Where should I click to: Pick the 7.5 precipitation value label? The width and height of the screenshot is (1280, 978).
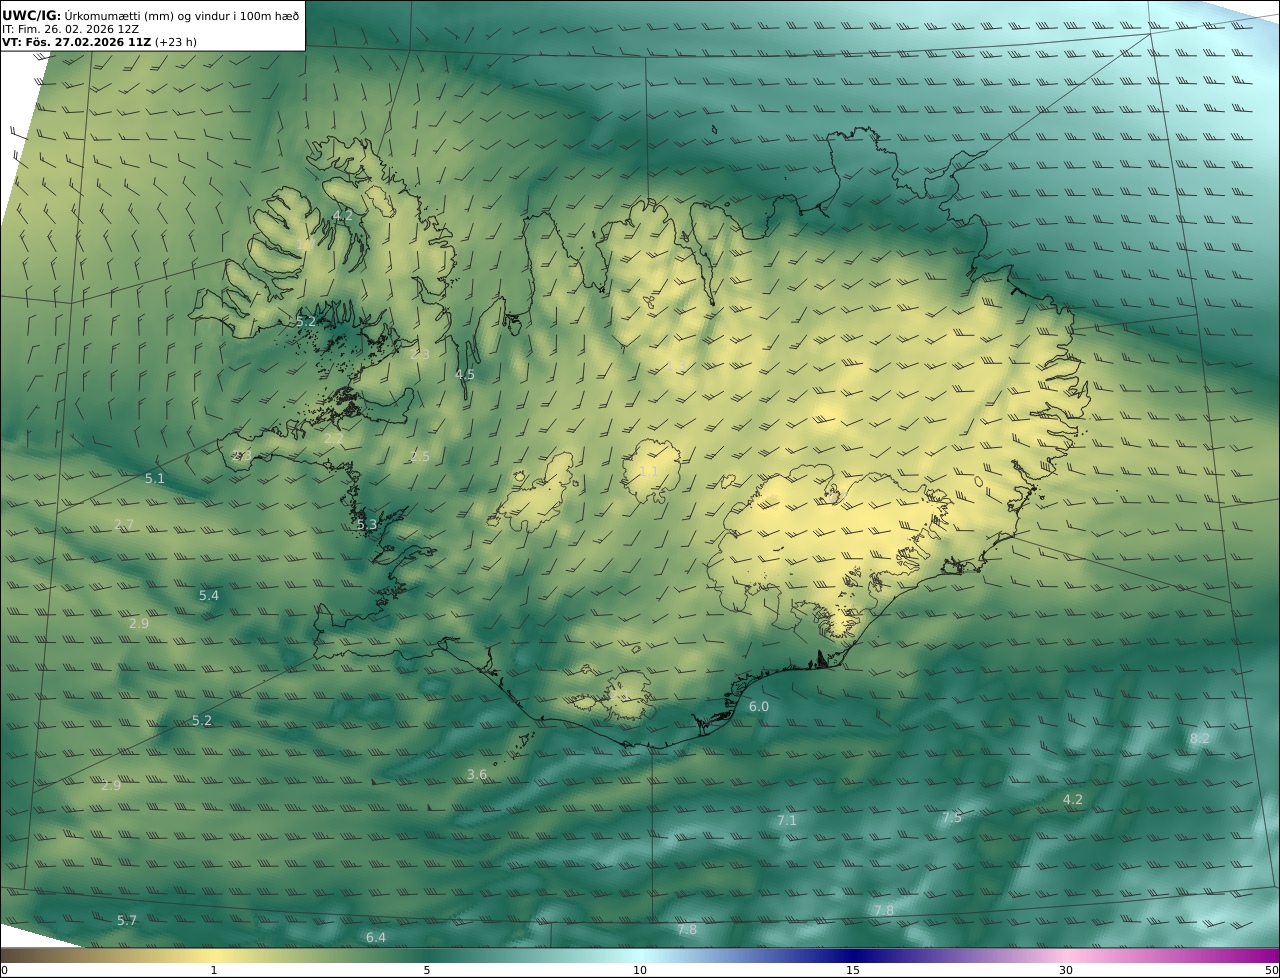coord(951,818)
